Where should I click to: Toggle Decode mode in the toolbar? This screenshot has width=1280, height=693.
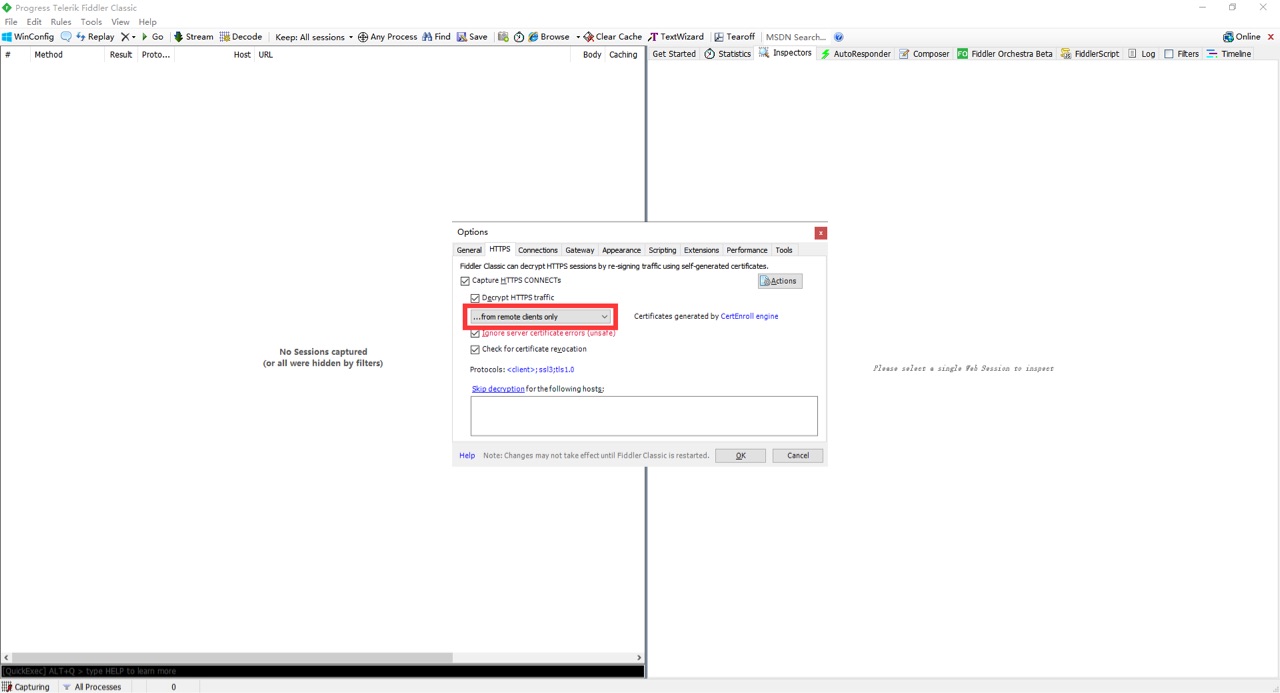click(240, 37)
